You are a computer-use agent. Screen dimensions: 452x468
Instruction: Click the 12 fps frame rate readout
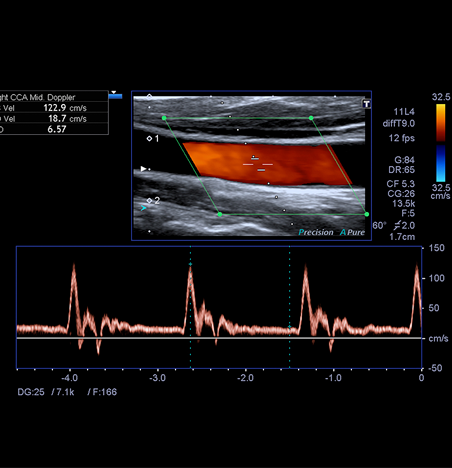[402, 138]
